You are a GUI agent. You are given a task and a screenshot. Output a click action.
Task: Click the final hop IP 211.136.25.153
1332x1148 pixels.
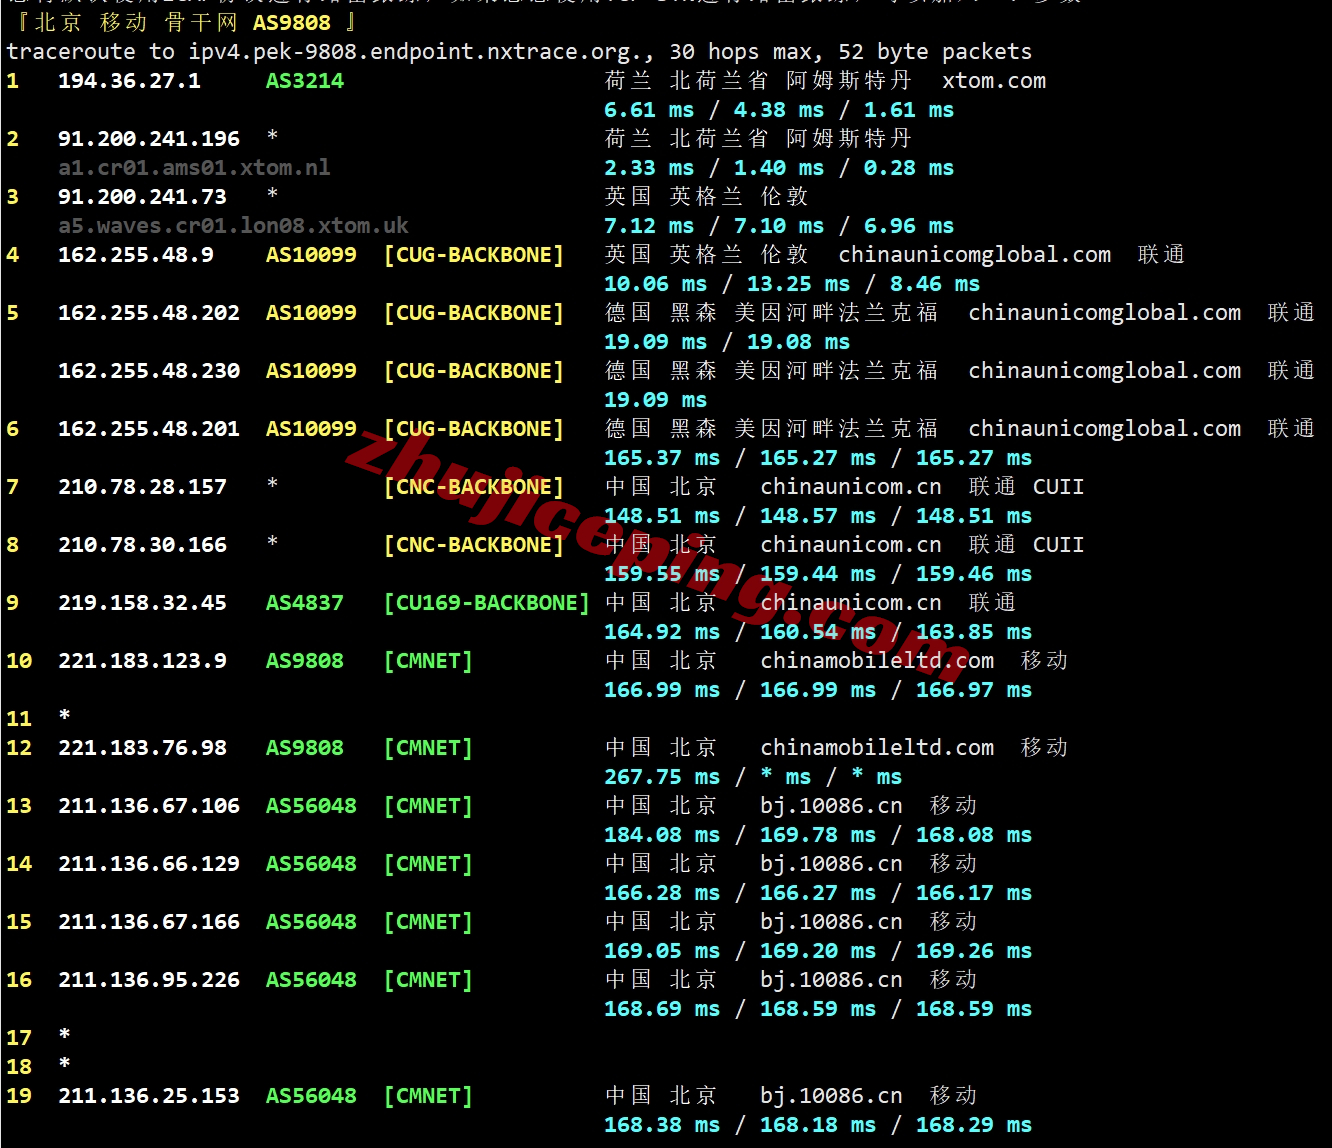pyautogui.click(x=149, y=1096)
